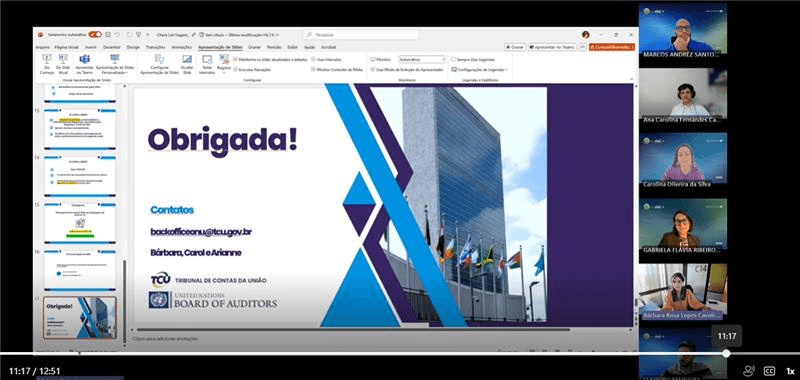The width and height of the screenshot is (800, 380).
Task: Switch to Design tab
Action: pos(133,47)
